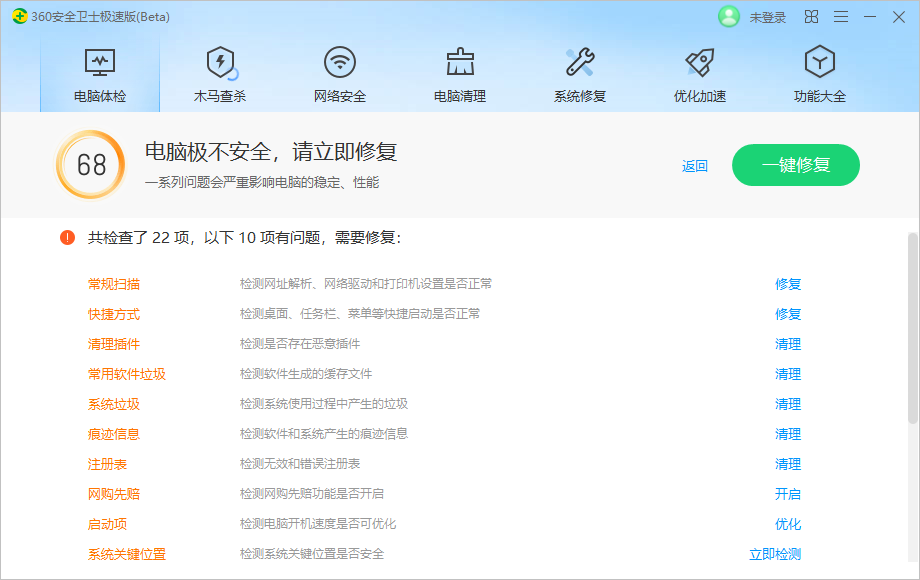The width and height of the screenshot is (920, 580).
Task: Click 修复 for 快捷方式
Action: [x=788, y=314]
